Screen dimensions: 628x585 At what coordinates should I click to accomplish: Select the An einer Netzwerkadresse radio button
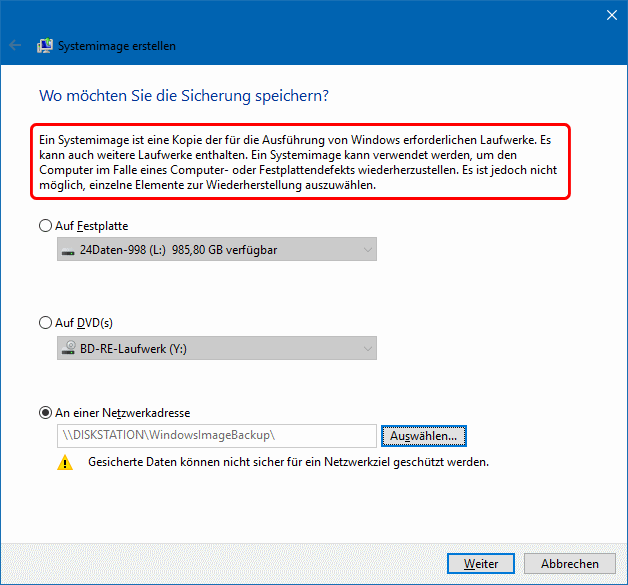[x=46, y=412]
